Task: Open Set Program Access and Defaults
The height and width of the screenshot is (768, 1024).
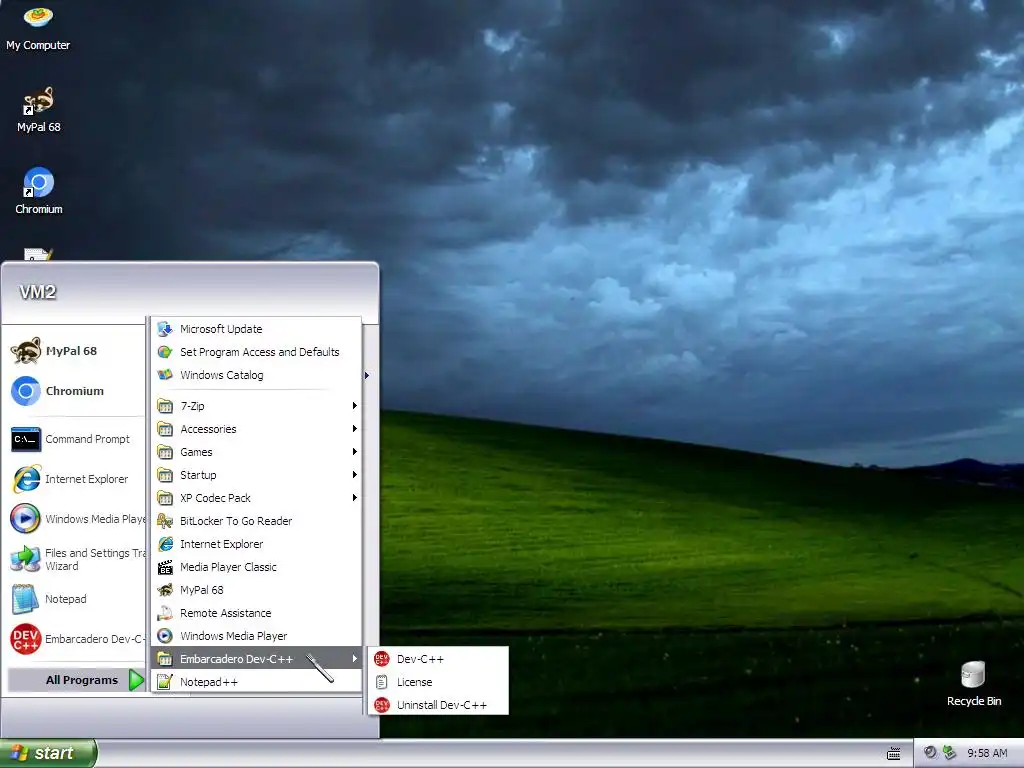Action: 257,352
